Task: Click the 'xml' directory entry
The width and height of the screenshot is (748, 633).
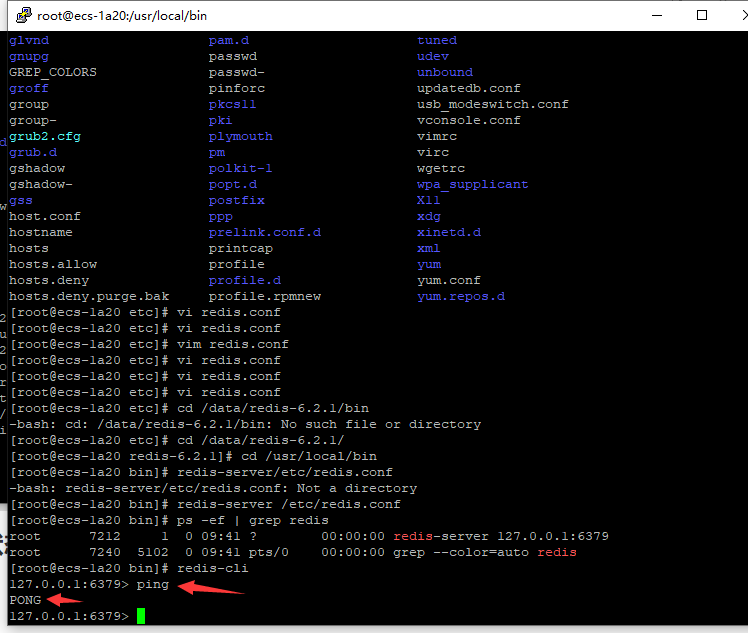Action: (429, 249)
